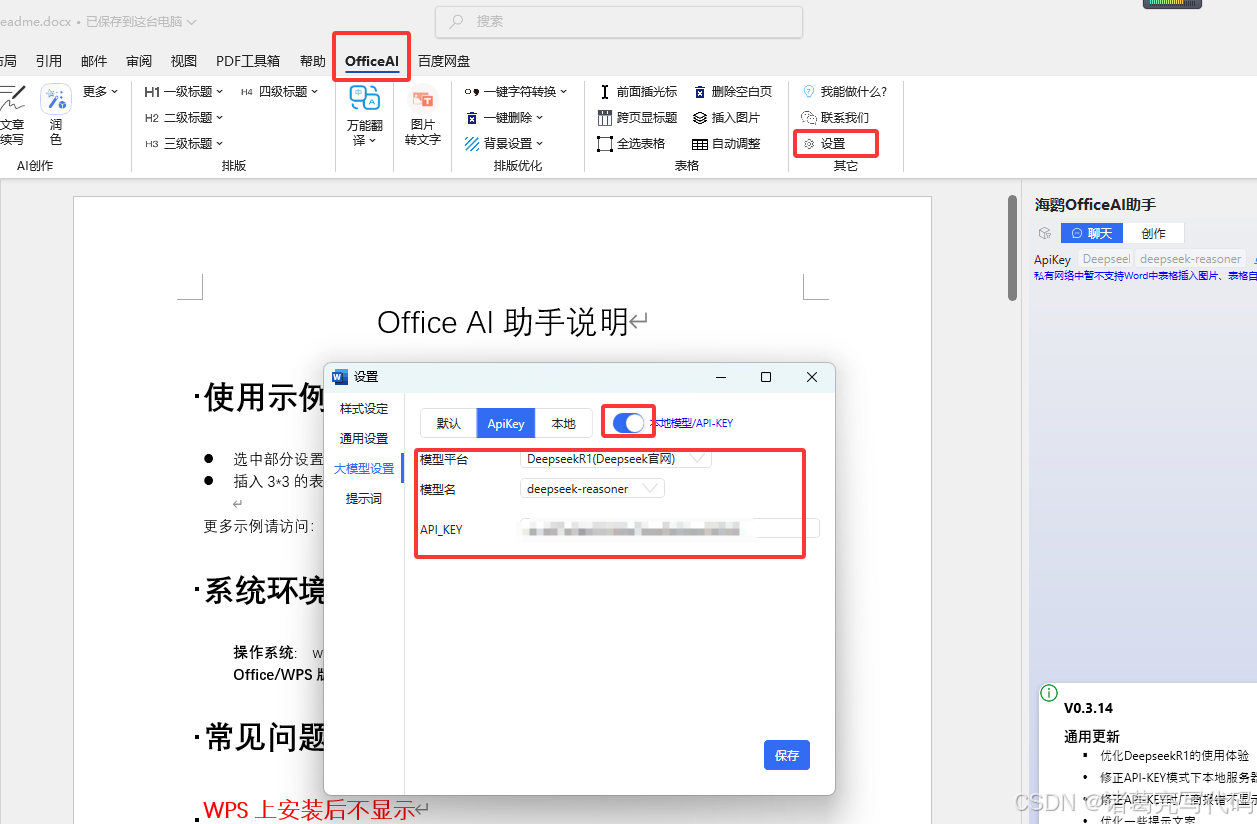Viewport: 1257px width, 824px height.
Task: Open 通用设置 in settings sidebar
Action: coord(364,438)
